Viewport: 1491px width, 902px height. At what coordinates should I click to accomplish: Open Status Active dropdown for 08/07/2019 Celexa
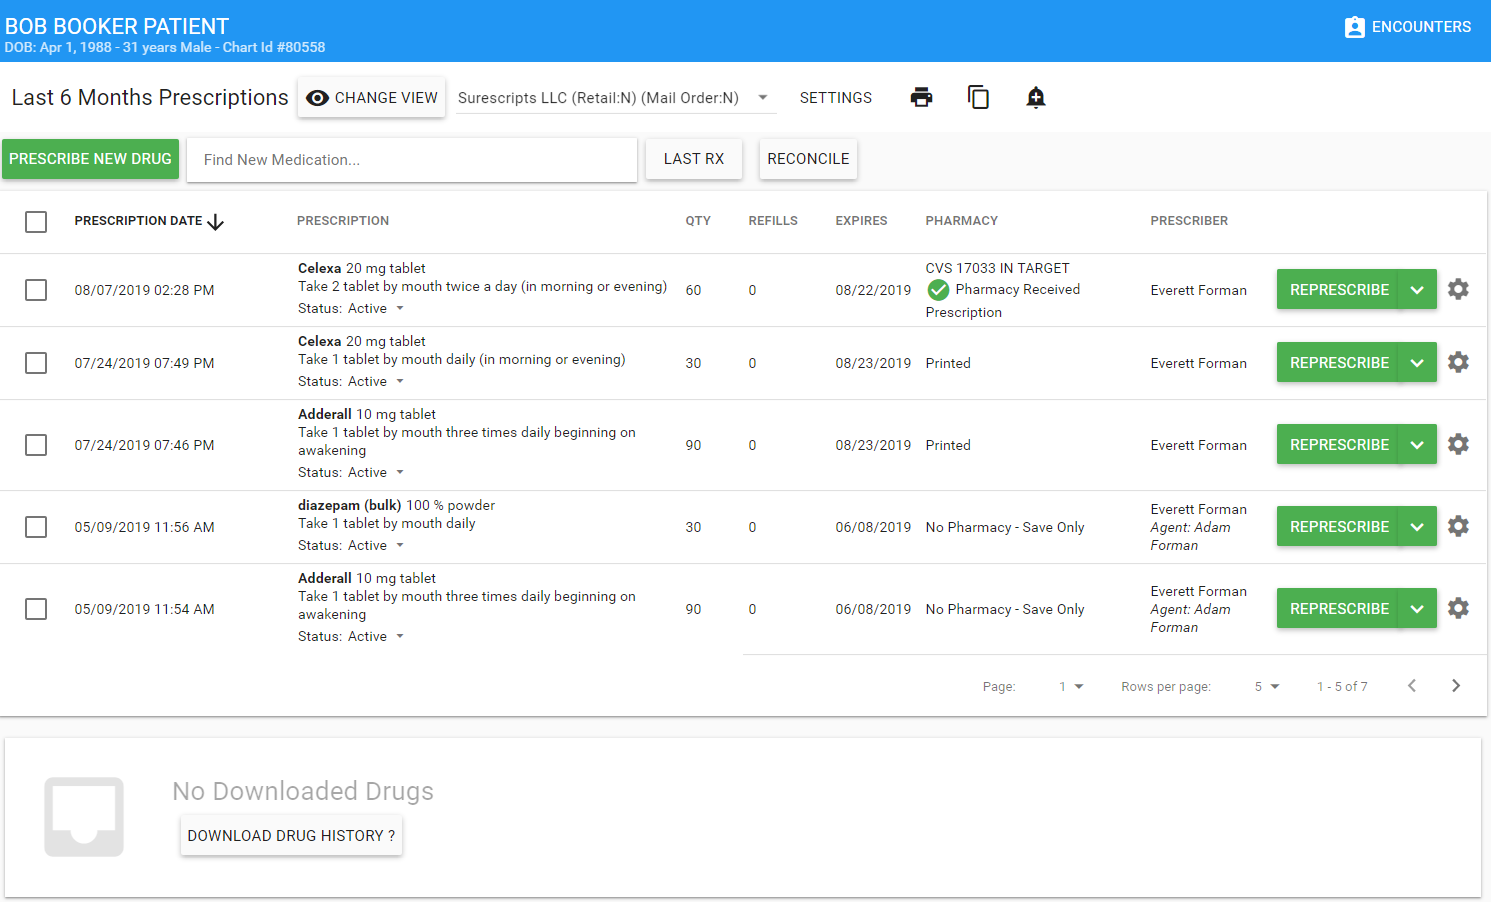coord(376,309)
